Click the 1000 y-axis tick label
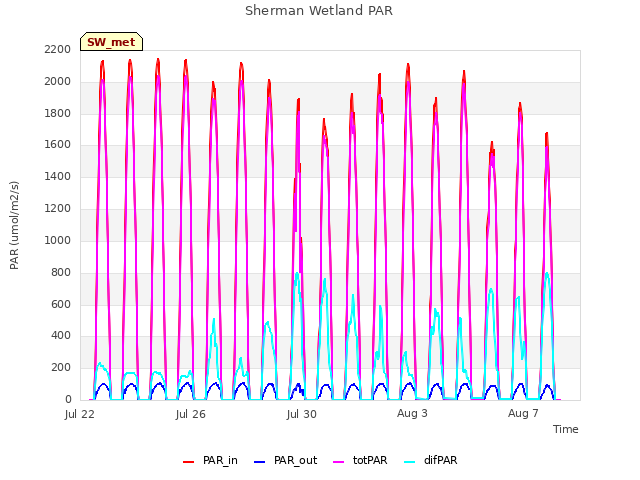This screenshot has height=480, width=640. [x=58, y=240]
